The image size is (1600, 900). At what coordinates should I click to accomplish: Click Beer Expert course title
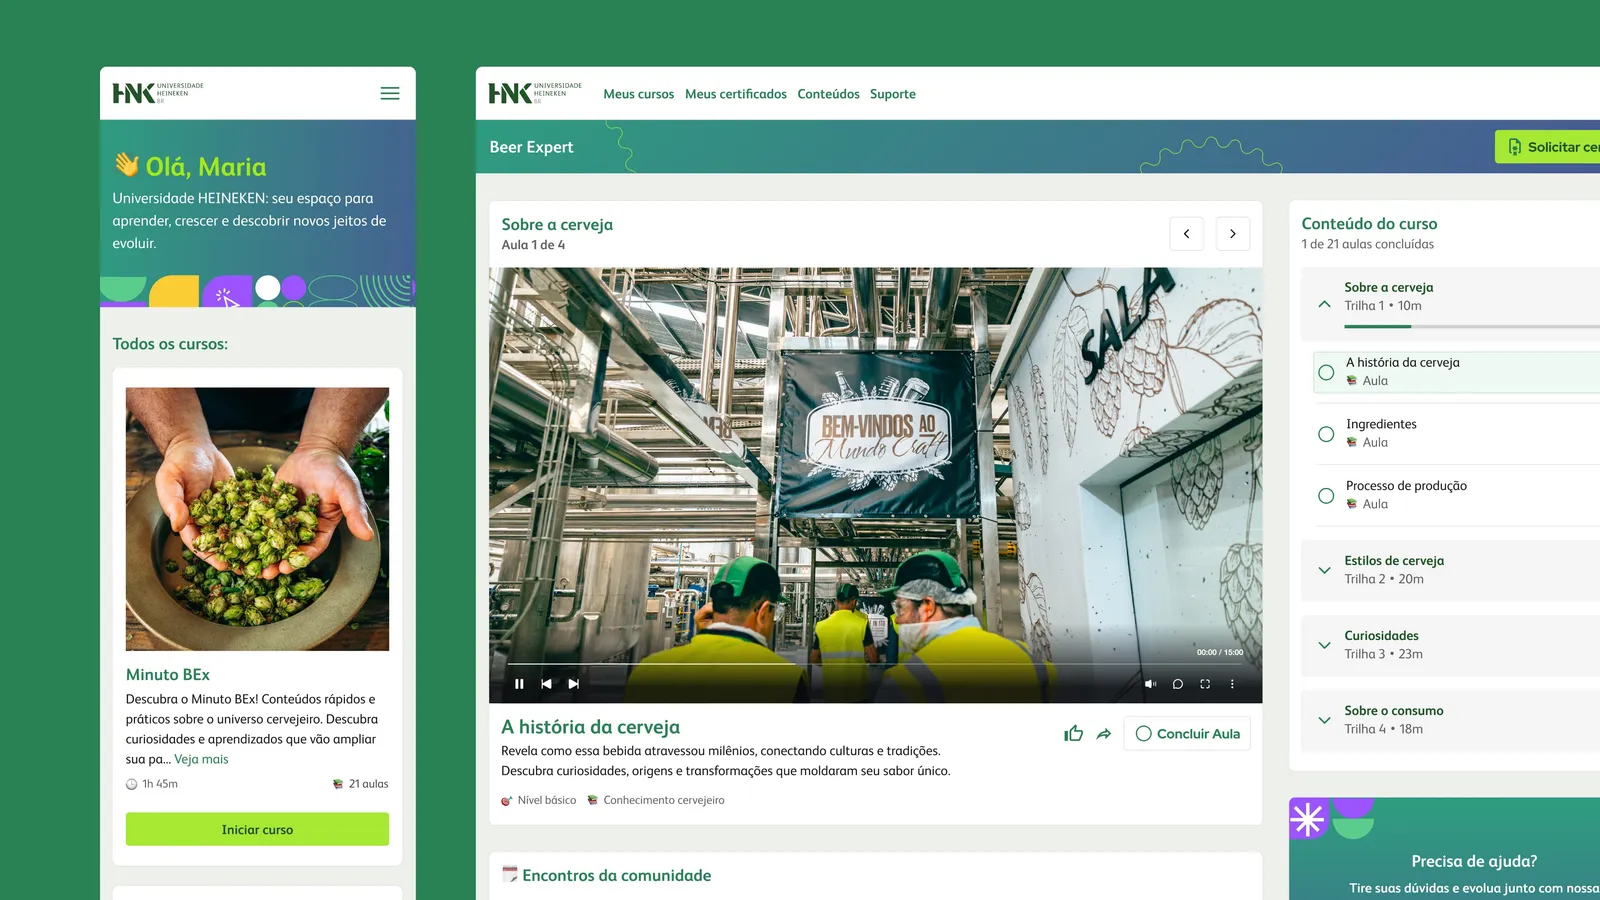pos(531,147)
